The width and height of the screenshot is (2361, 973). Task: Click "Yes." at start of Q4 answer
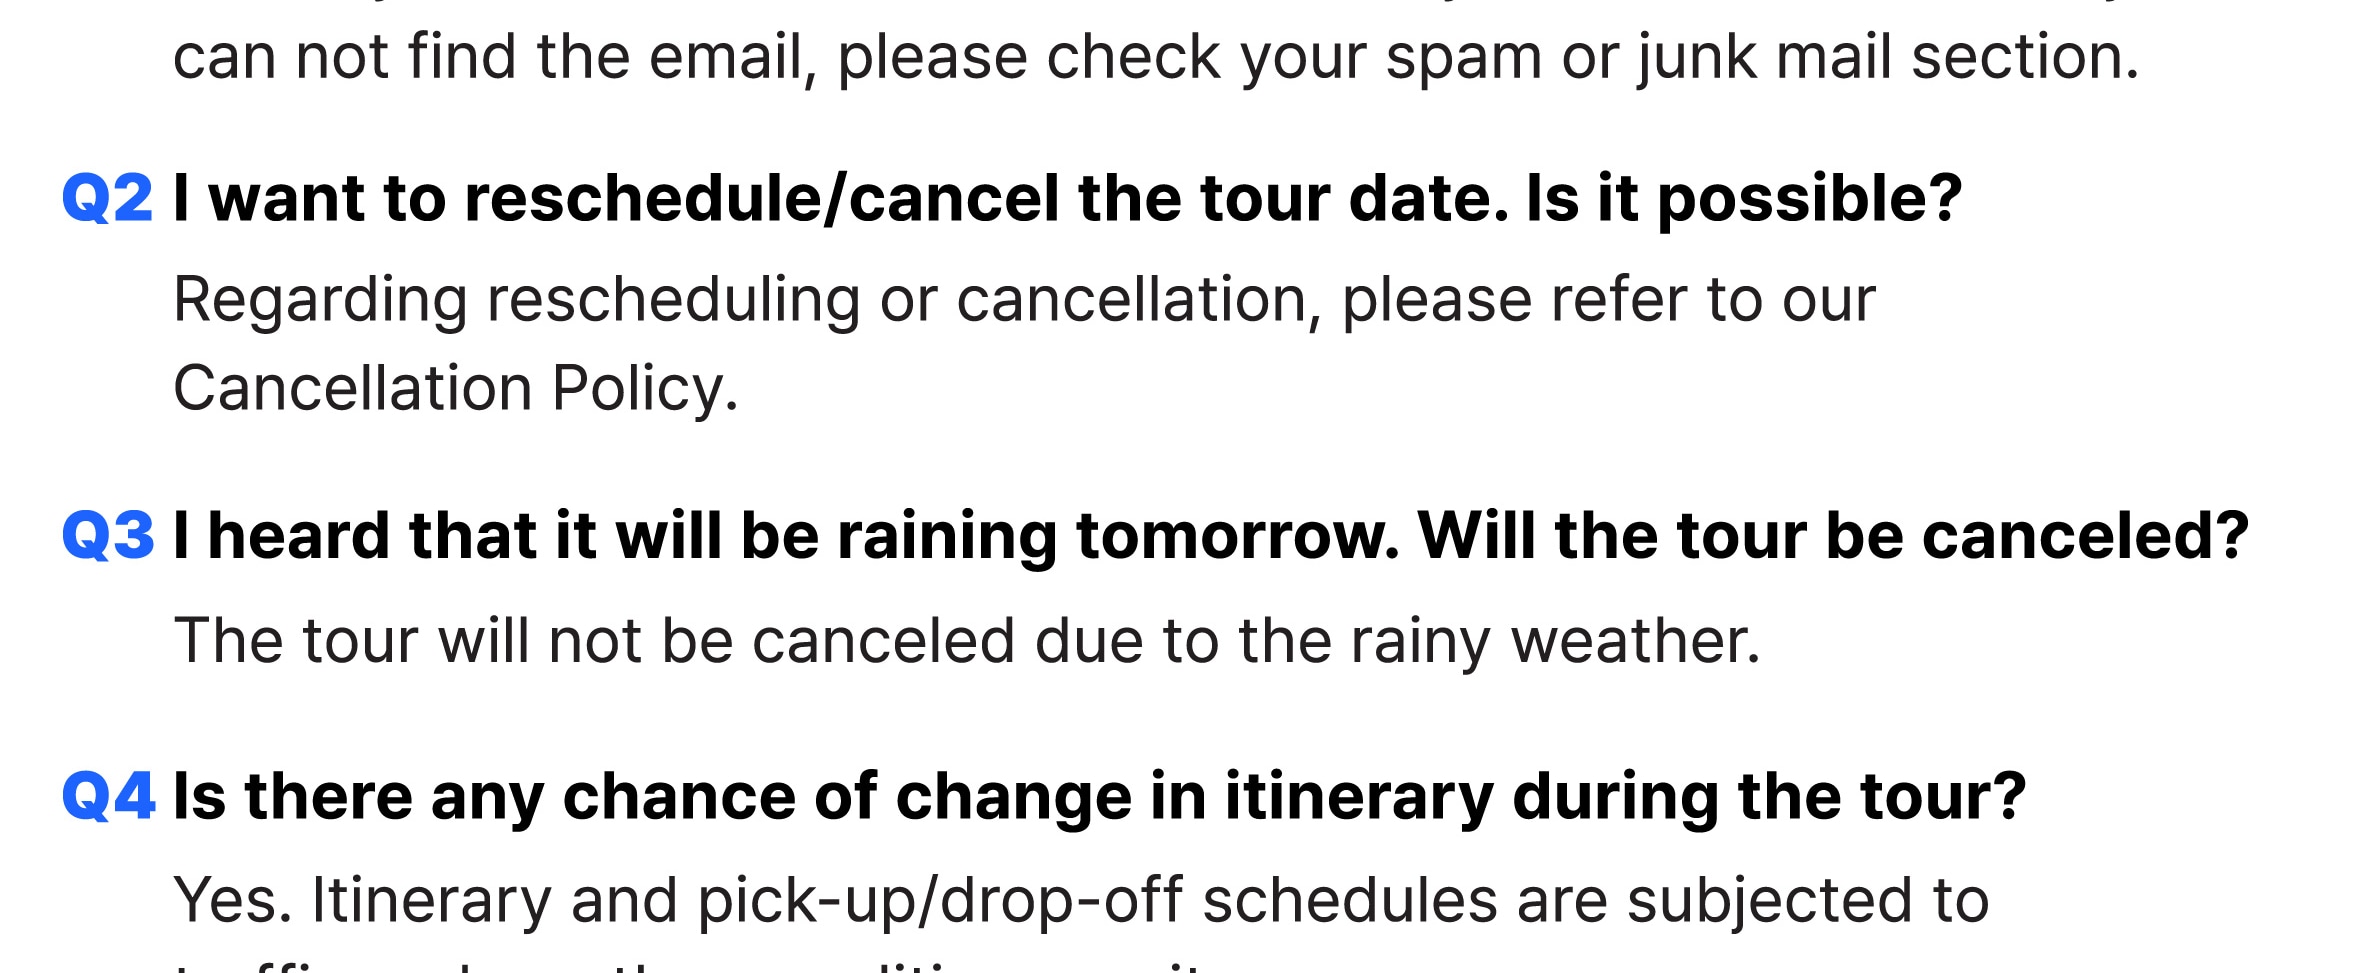point(233,900)
